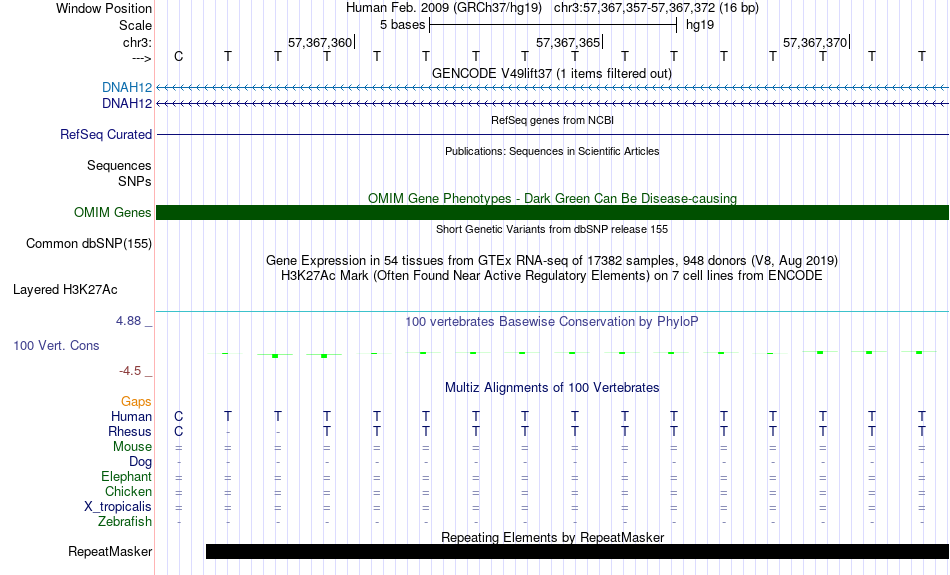Click the Sequences track label

click(119, 165)
